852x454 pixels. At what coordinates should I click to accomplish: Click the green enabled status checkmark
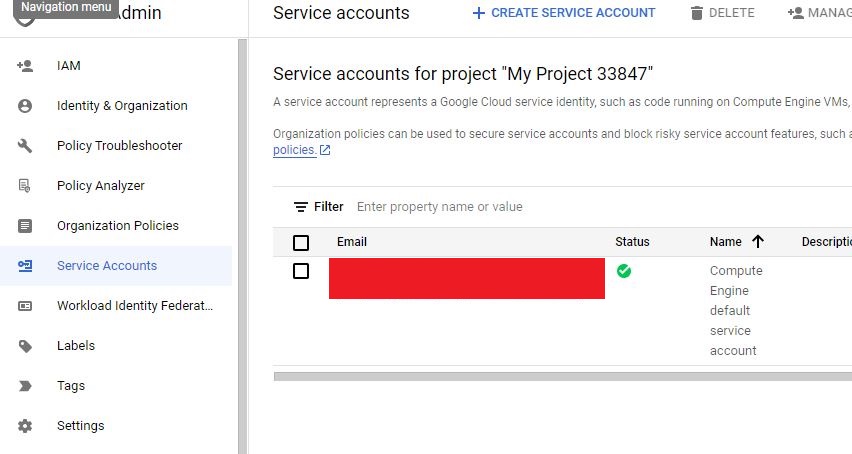coord(624,271)
